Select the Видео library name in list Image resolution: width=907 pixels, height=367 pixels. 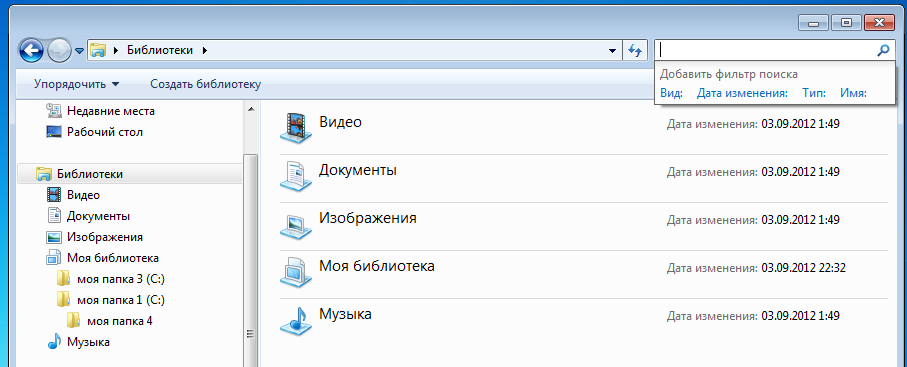click(x=340, y=122)
